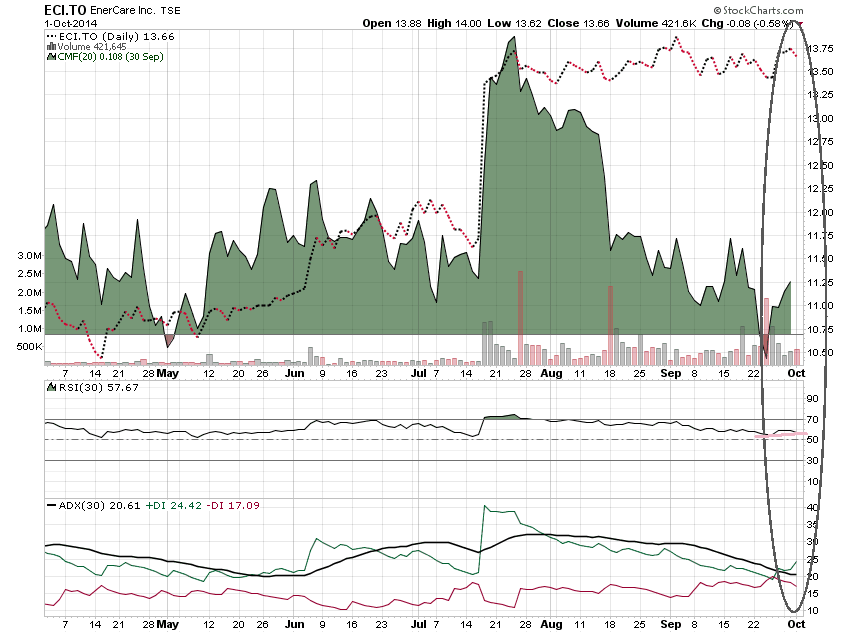The height and width of the screenshot is (633, 850).
Task: Click Sep on the ADX panel date axis
Action: click(671, 624)
